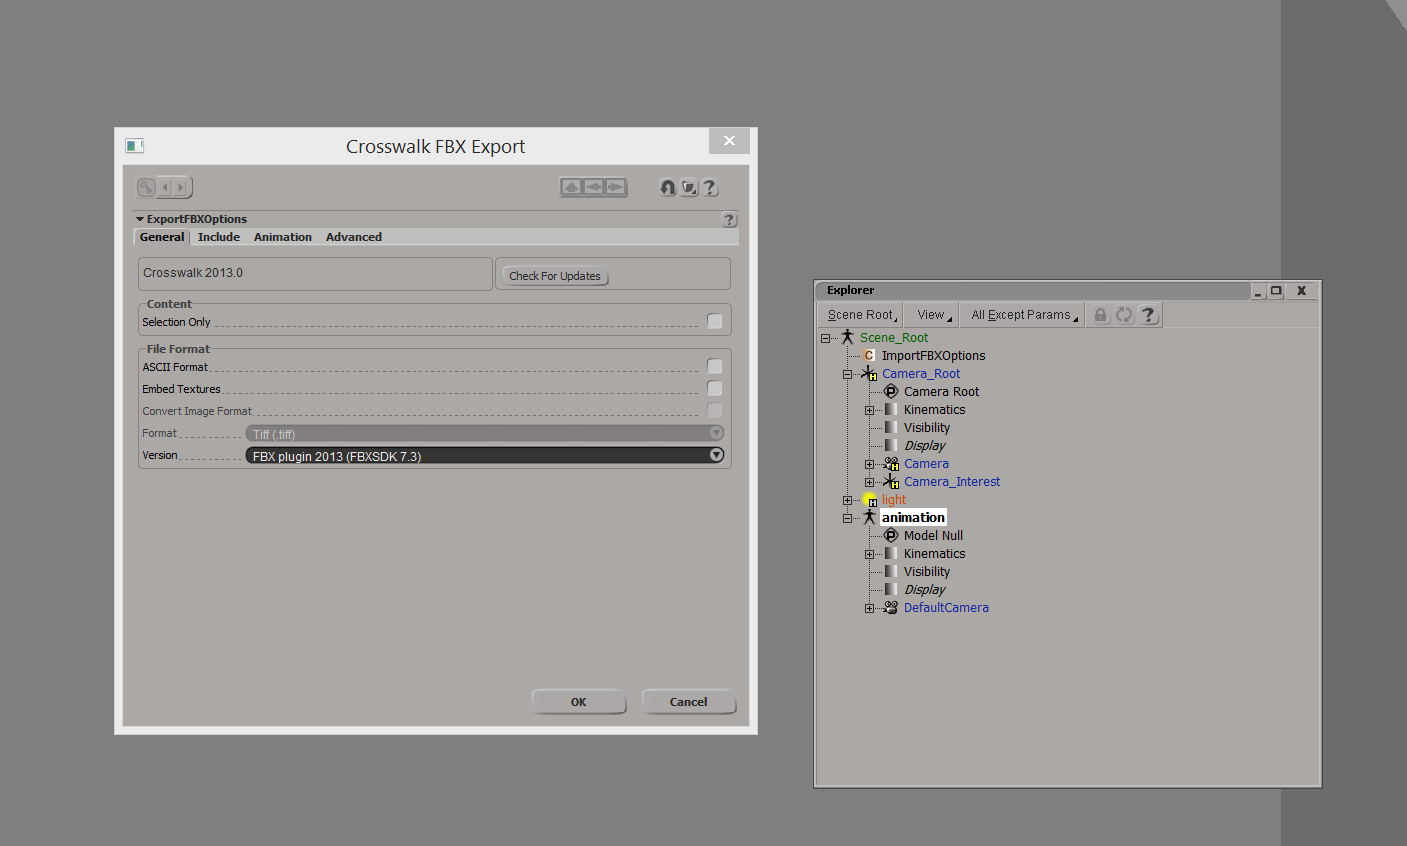Switch to the General tab
Screen dimensions: 1407x846
(162, 237)
